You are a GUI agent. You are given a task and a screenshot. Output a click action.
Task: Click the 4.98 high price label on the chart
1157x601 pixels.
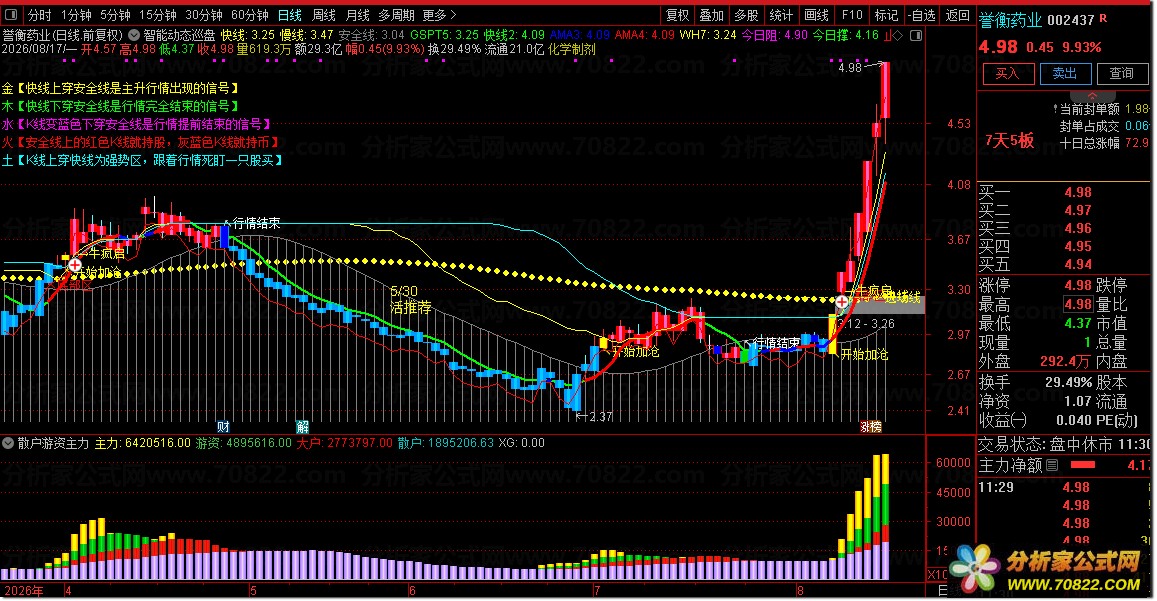850,67
